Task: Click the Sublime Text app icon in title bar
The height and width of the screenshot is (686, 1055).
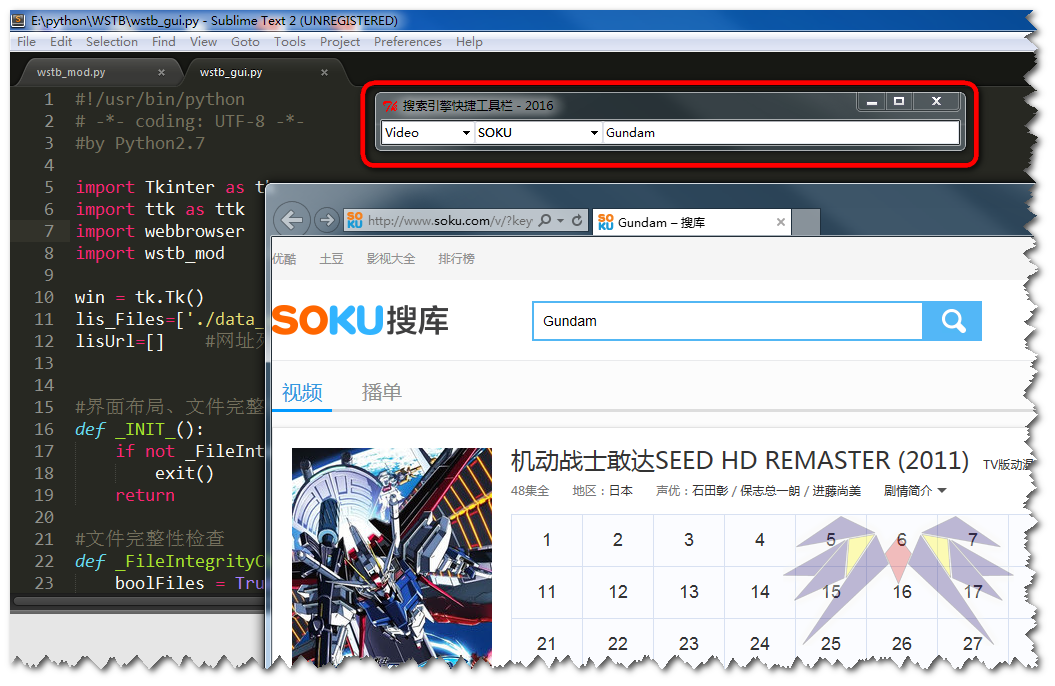Action: pyautogui.click(x=19, y=20)
